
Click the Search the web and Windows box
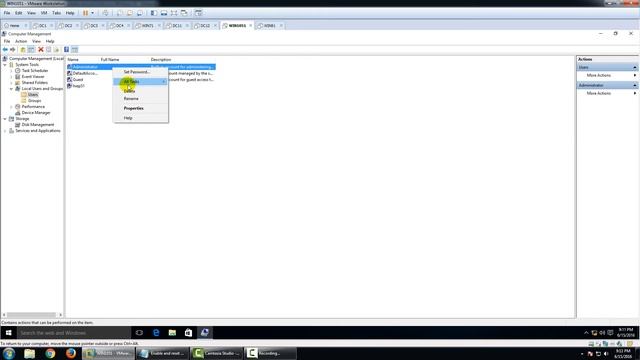[74, 333]
